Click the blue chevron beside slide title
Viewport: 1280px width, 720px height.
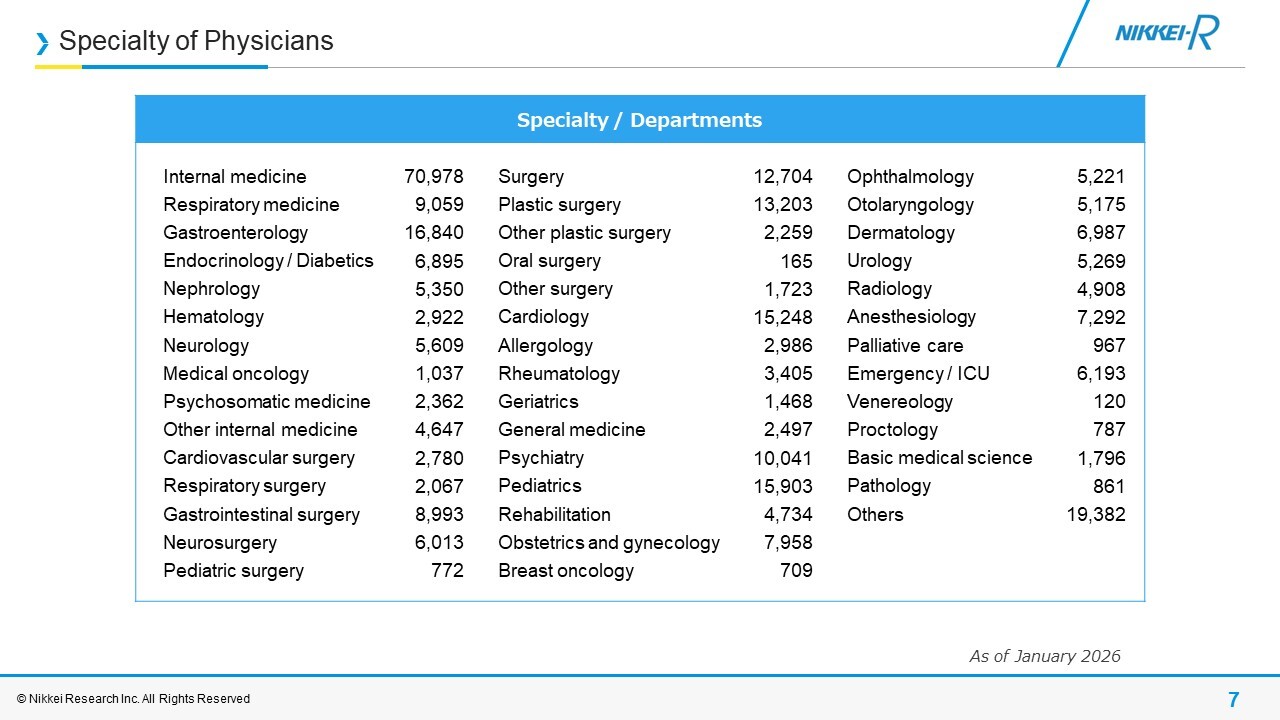coord(42,42)
